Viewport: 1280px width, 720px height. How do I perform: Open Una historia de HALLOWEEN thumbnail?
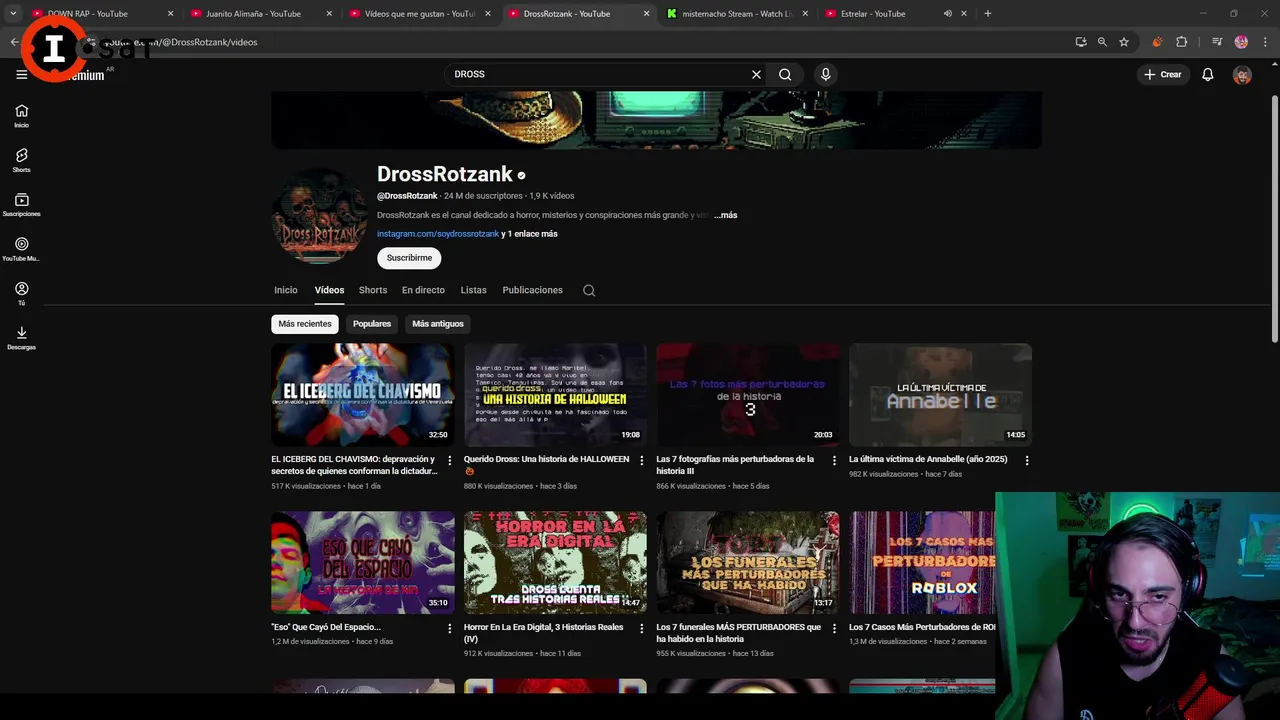(x=555, y=394)
